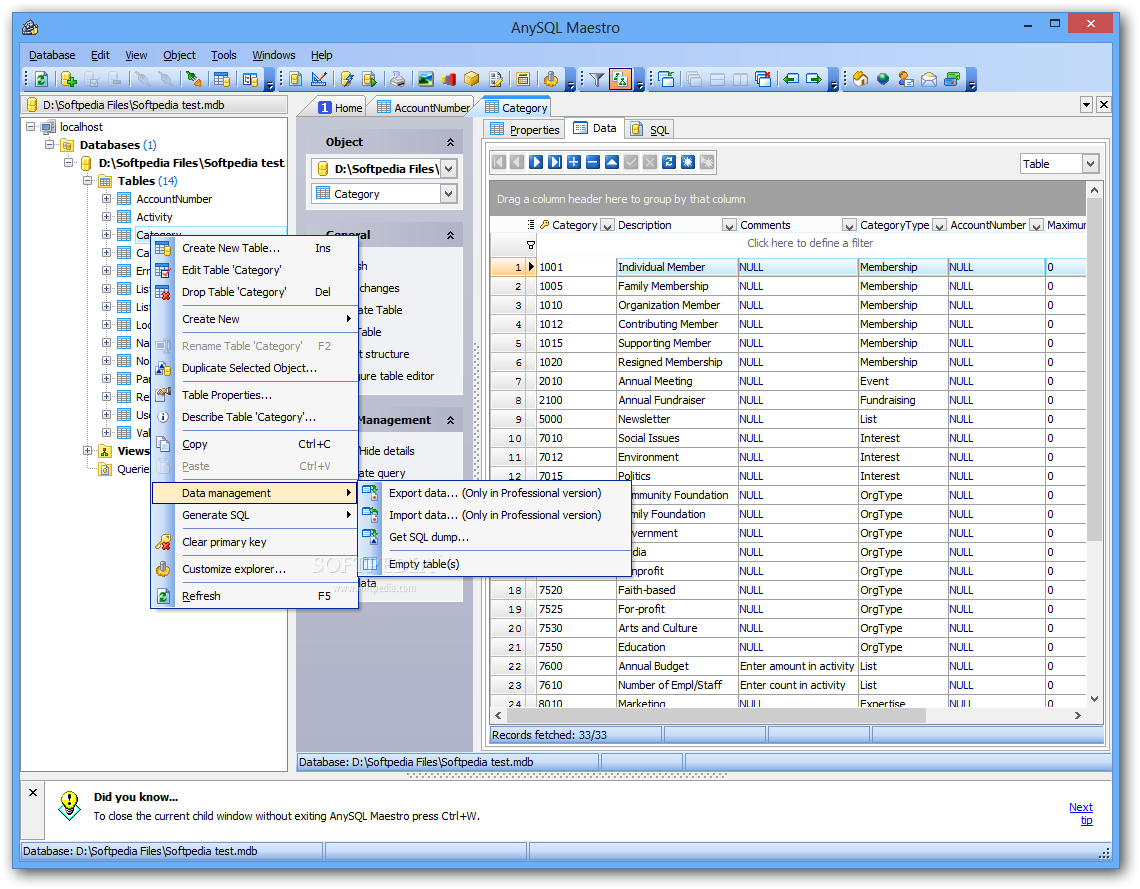Open Generate SQL submenu entry
1140x889 pixels.
pyautogui.click(x=254, y=515)
